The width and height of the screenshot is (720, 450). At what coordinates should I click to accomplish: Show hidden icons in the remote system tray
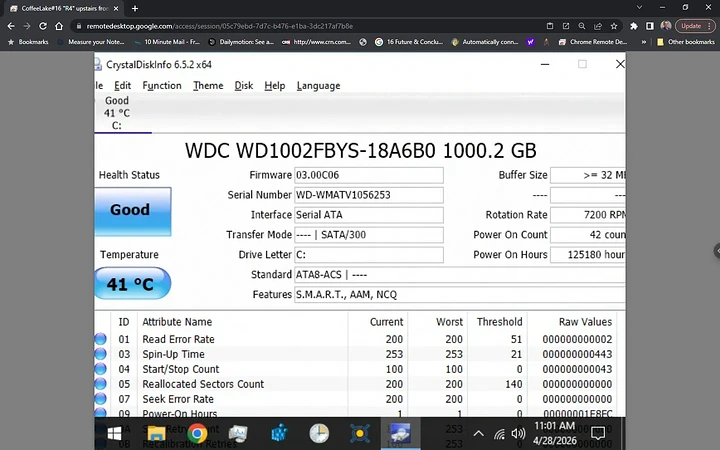coord(478,433)
